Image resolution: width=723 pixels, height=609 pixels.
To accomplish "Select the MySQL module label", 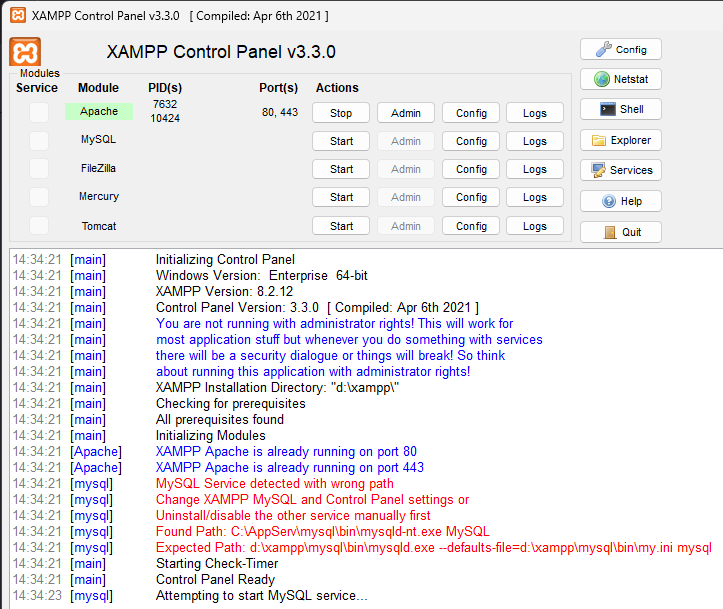I will (99, 139).
